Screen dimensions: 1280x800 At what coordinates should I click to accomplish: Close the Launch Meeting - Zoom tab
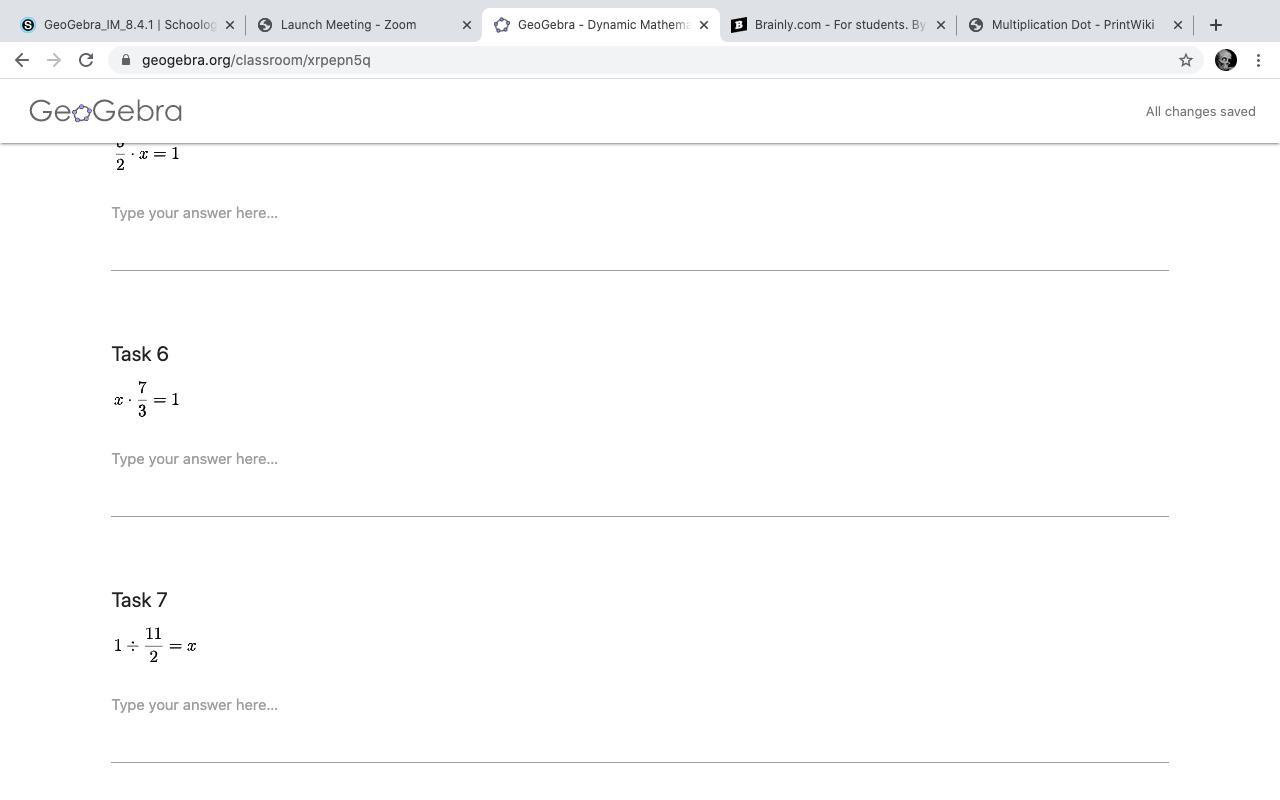pos(466,25)
